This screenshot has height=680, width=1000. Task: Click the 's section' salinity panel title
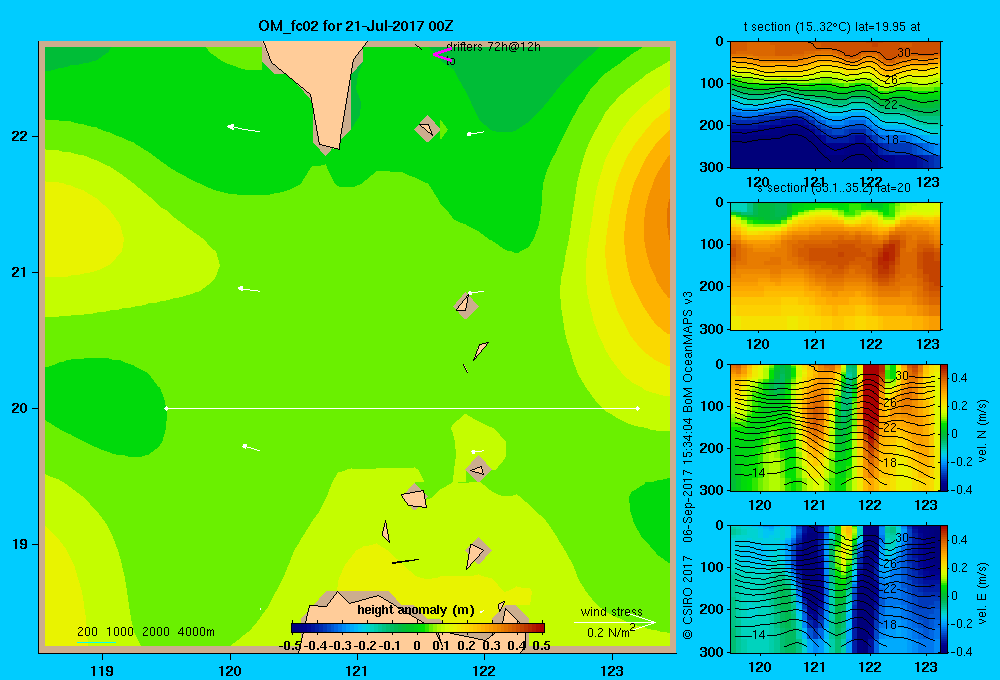(833, 188)
